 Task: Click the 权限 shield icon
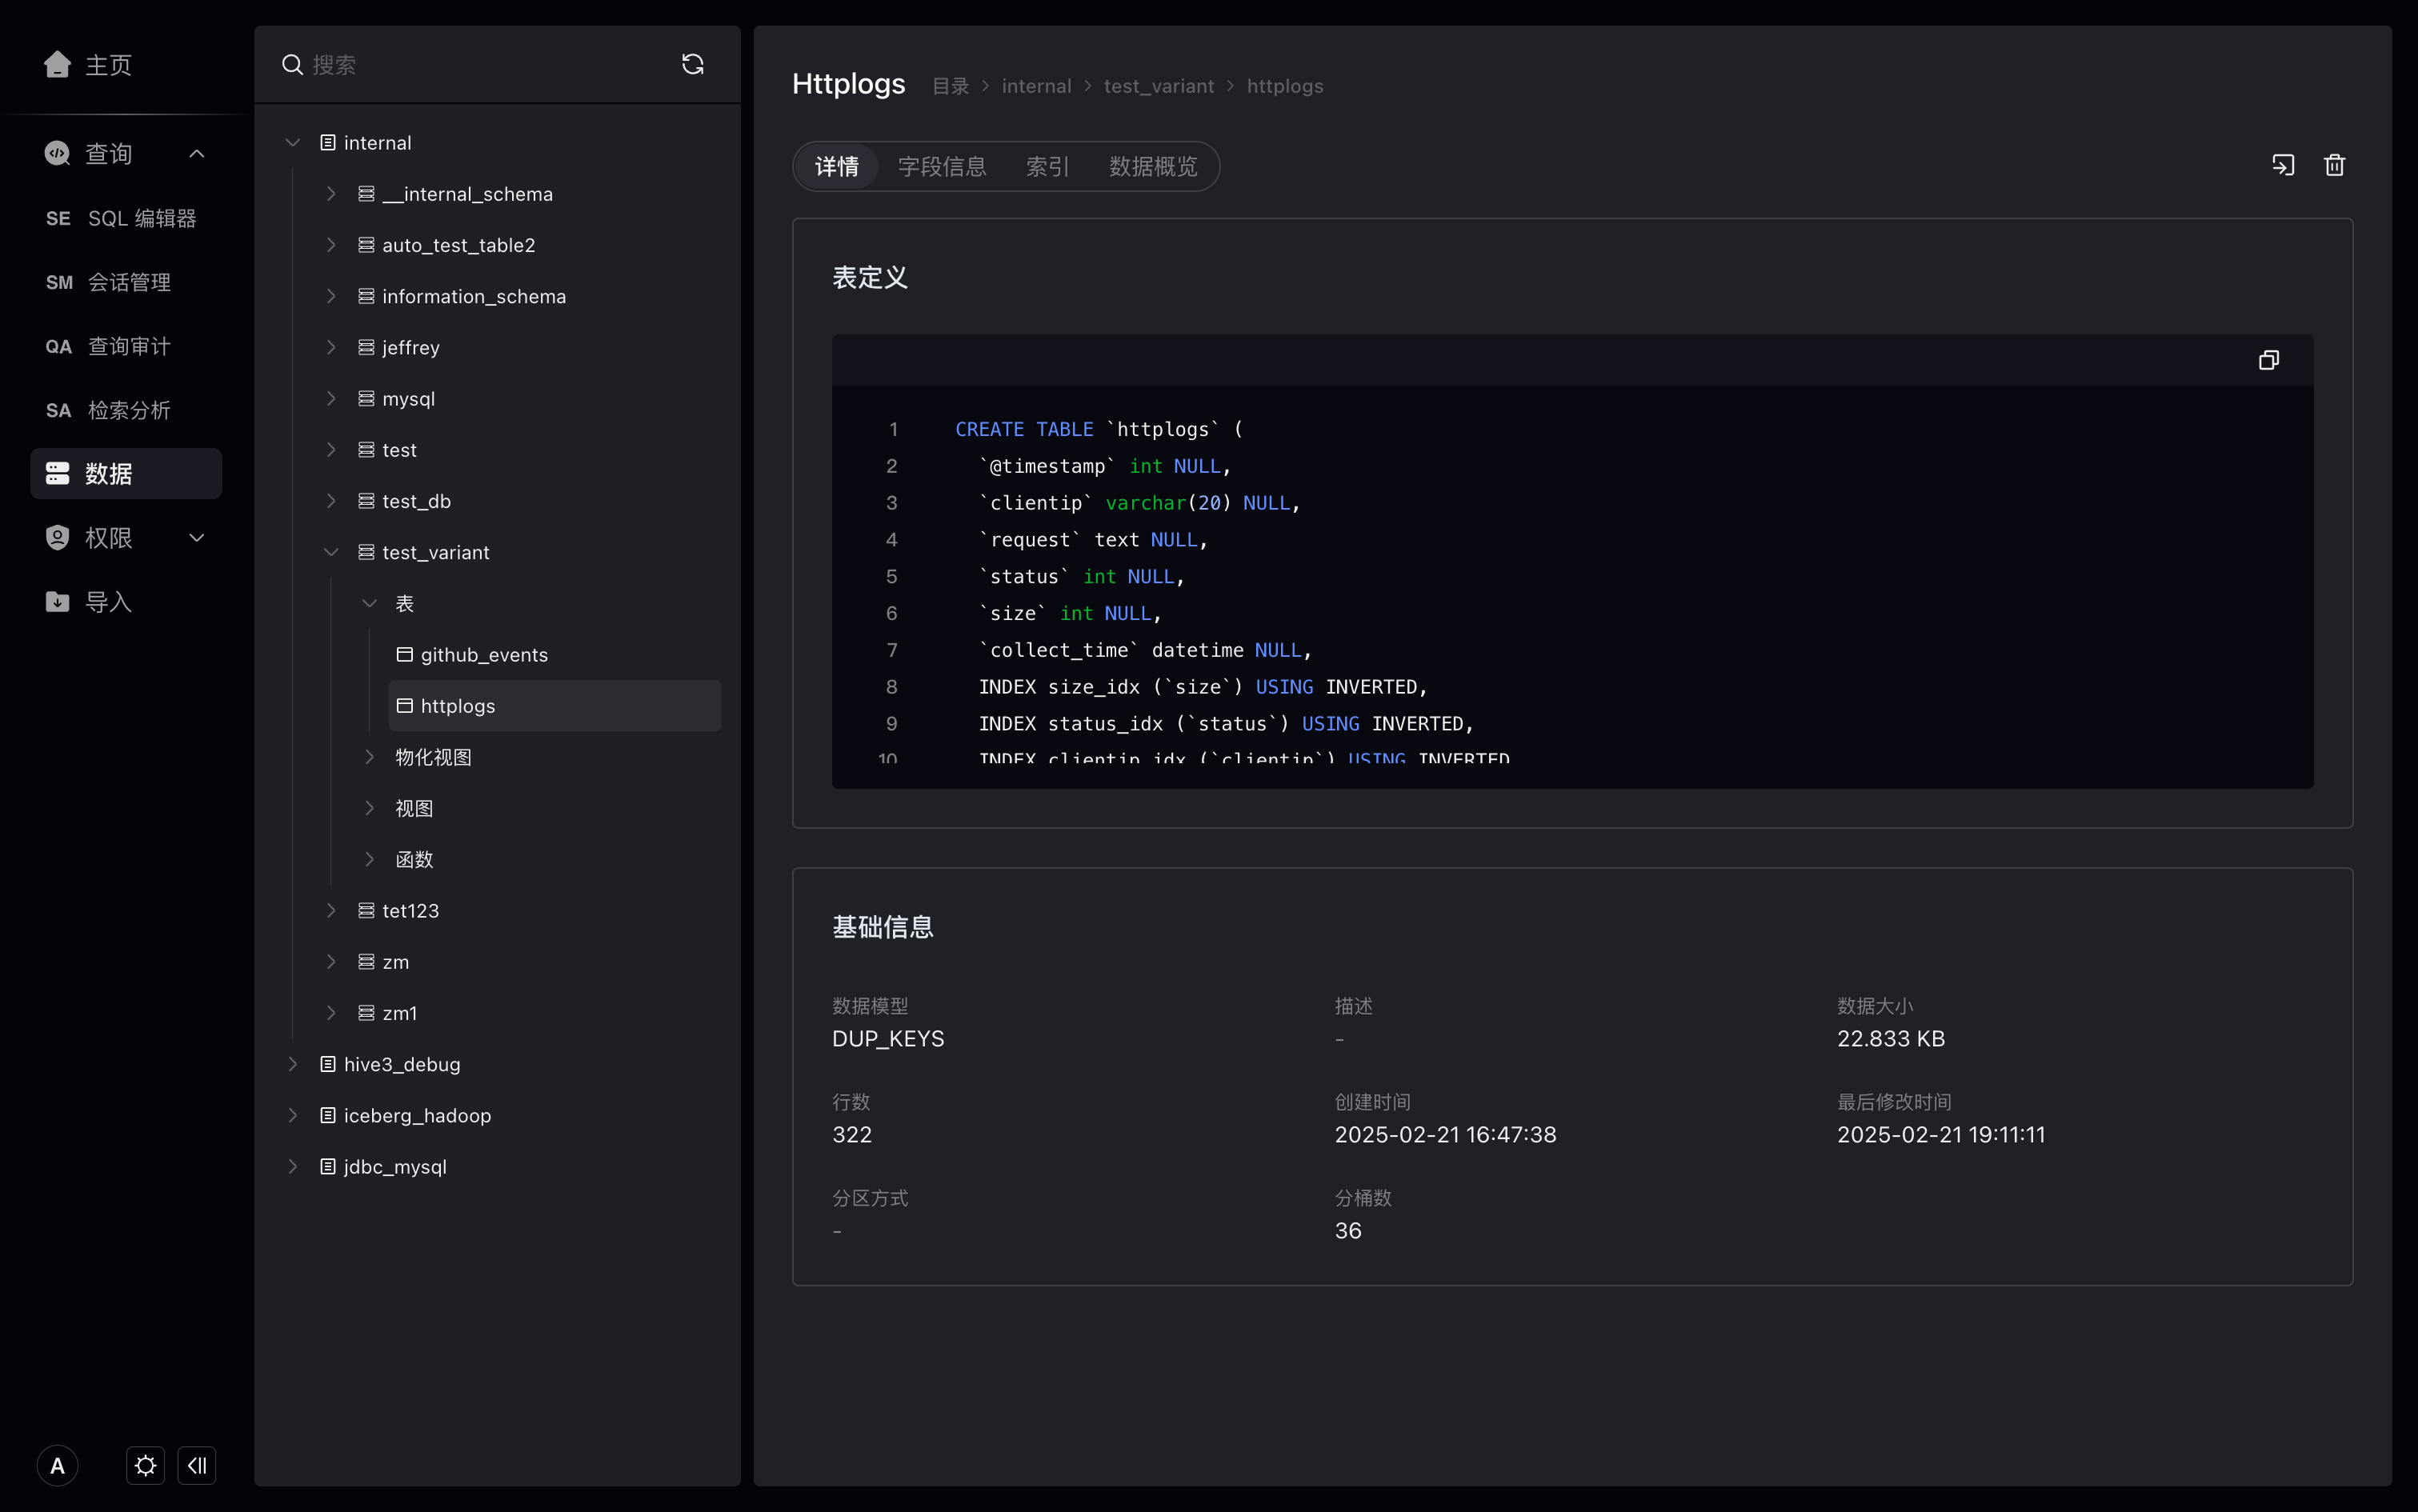click(57, 538)
